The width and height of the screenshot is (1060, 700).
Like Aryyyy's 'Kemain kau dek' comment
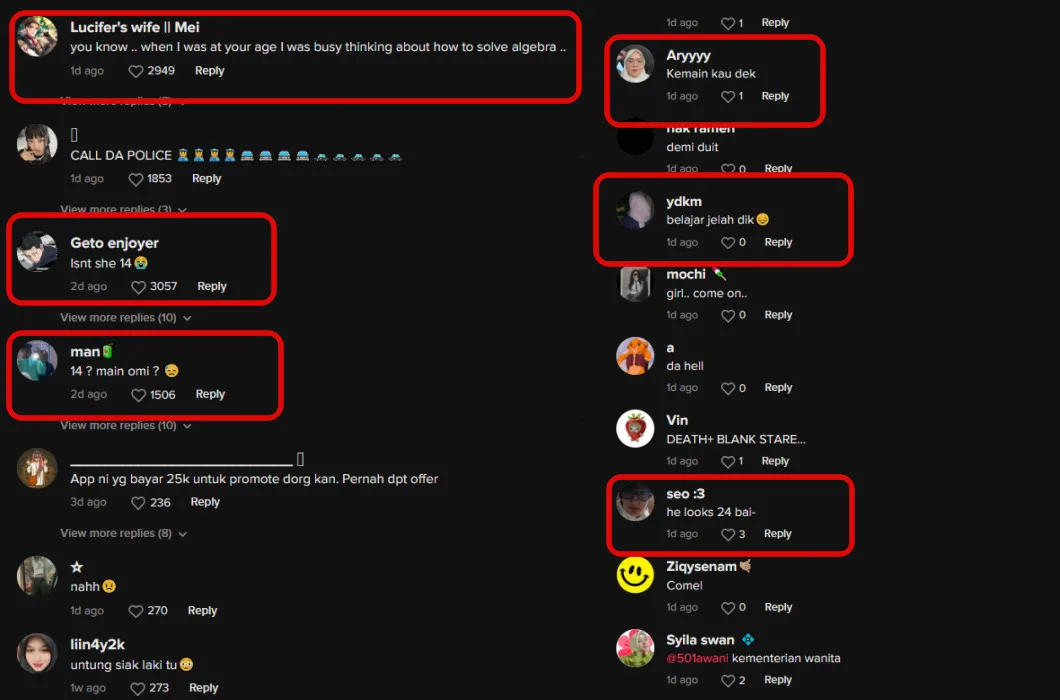pos(728,97)
